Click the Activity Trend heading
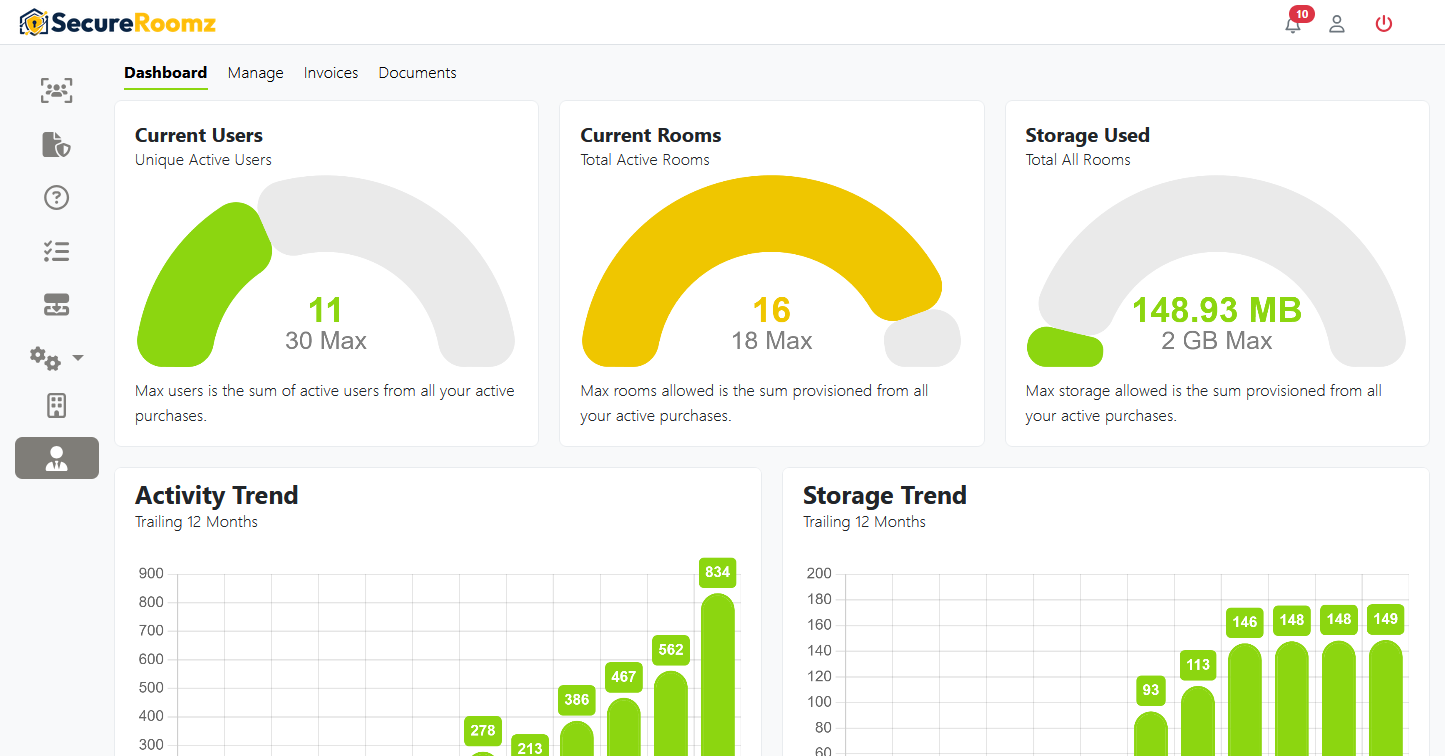1445x756 pixels. [217, 495]
